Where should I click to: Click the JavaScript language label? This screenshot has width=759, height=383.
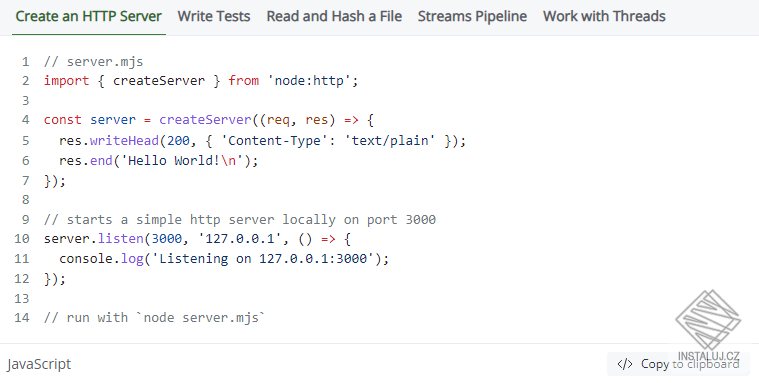39,364
